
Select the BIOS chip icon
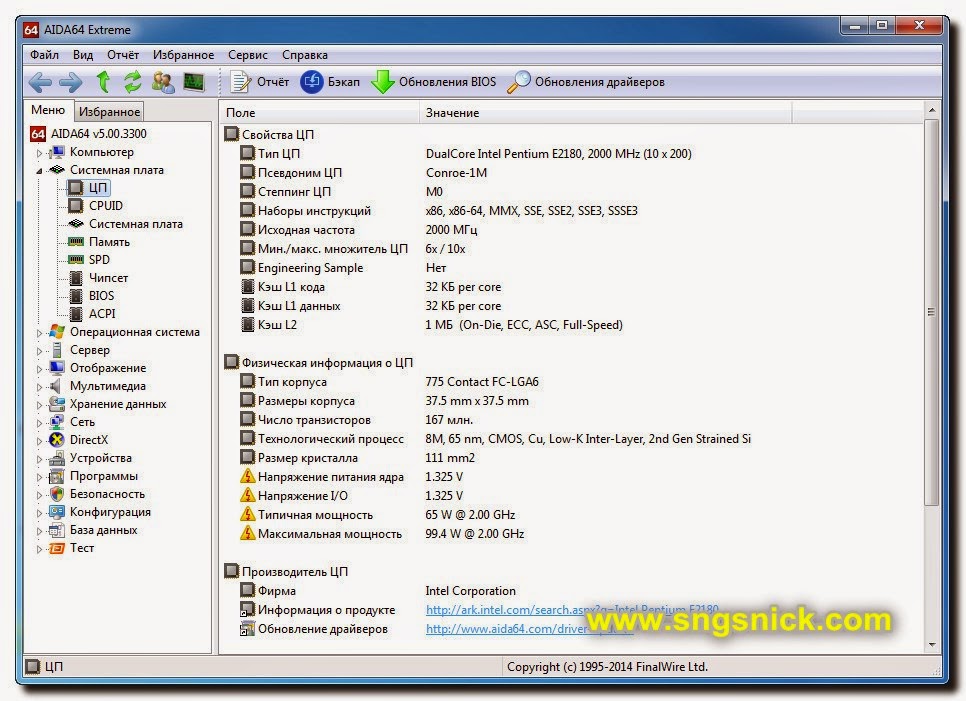pyautogui.click(x=76, y=296)
